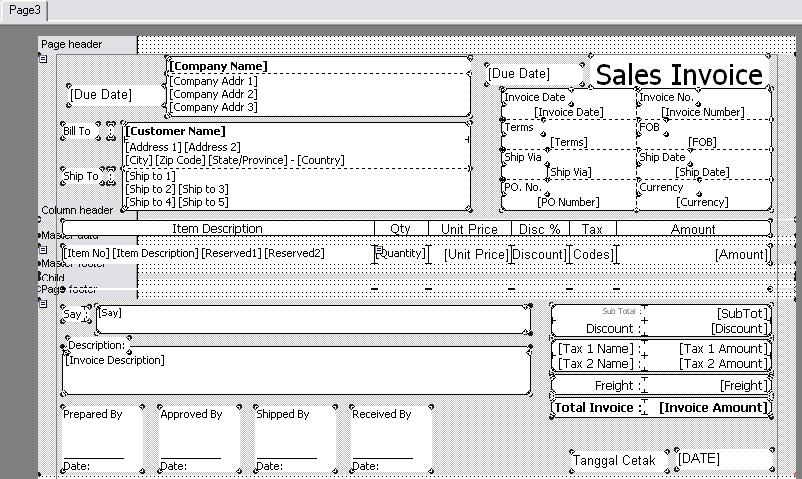Select the [Invoice Amount] total field

[712, 407]
